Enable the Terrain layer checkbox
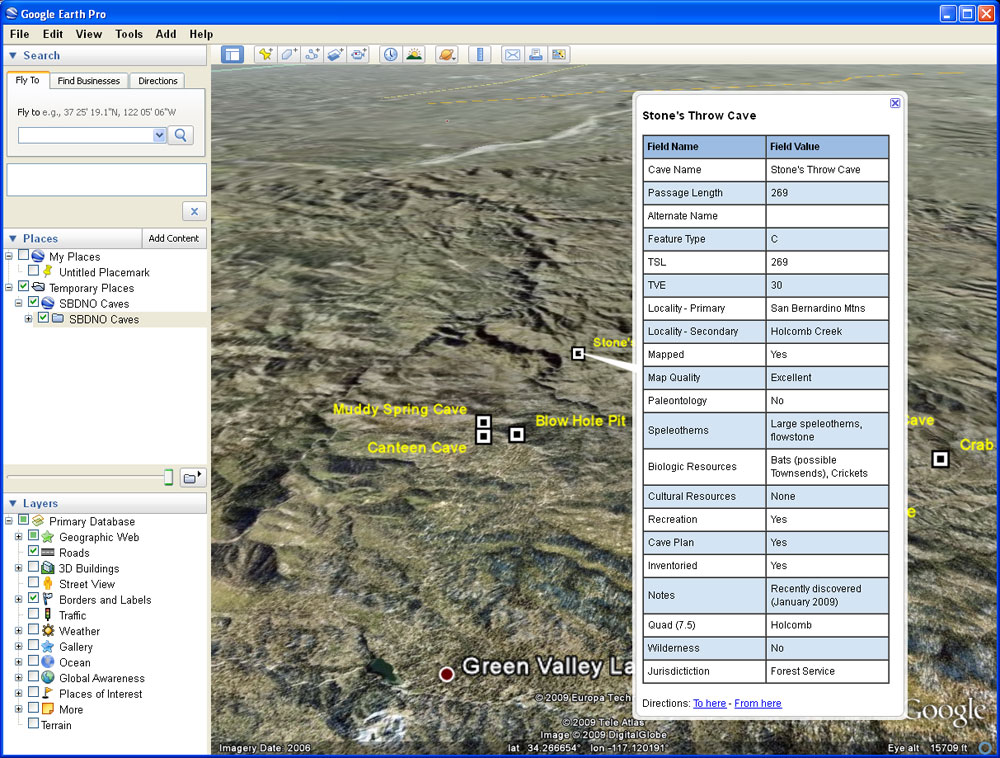This screenshot has width=1000, height=758. pyautogui.click(x=33, y=724)
